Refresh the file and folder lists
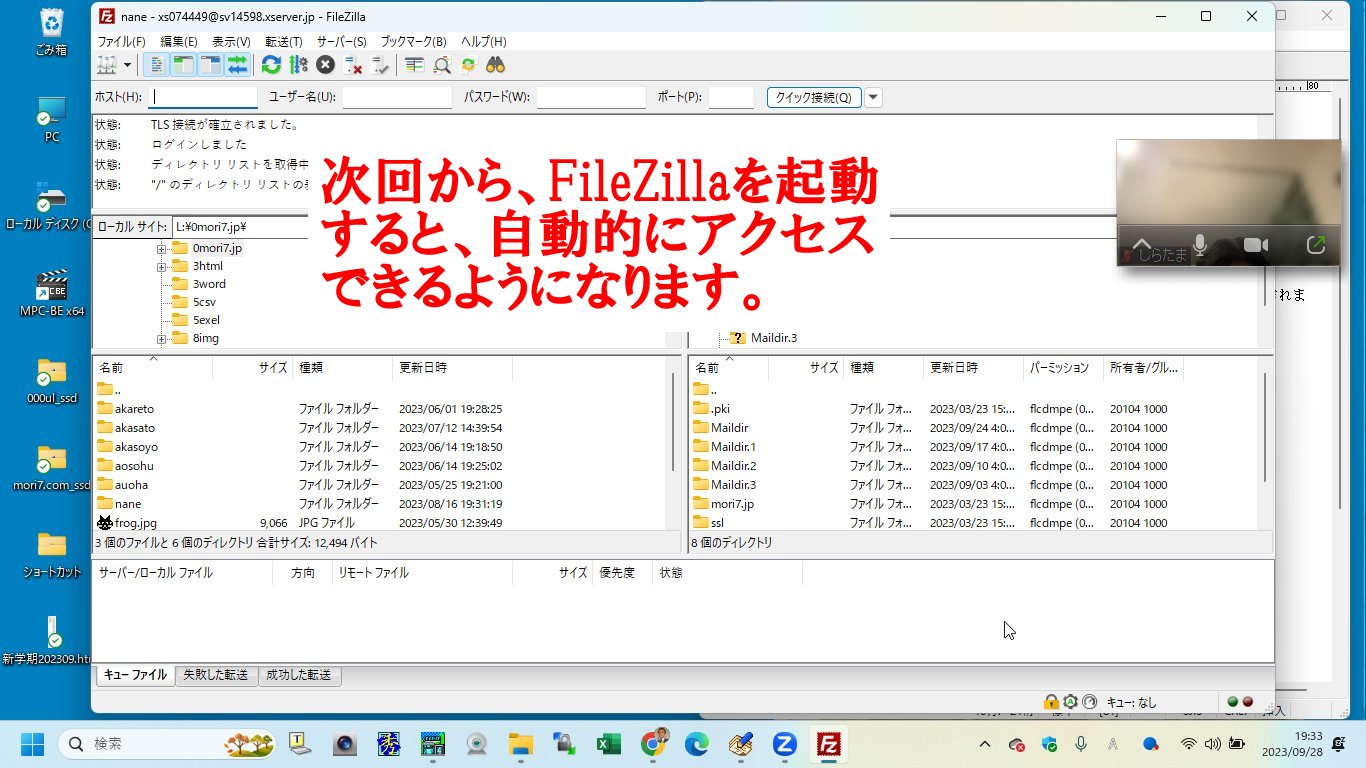 271,65
